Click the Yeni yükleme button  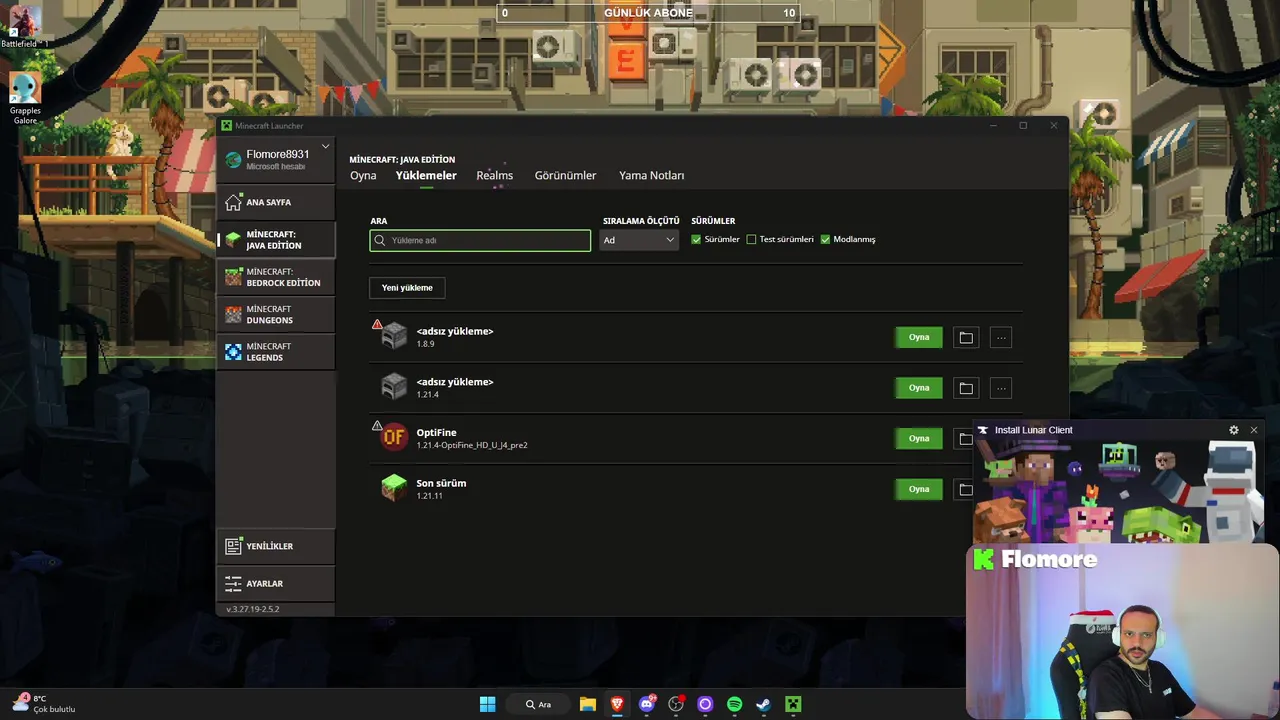(x=407, y=288)
